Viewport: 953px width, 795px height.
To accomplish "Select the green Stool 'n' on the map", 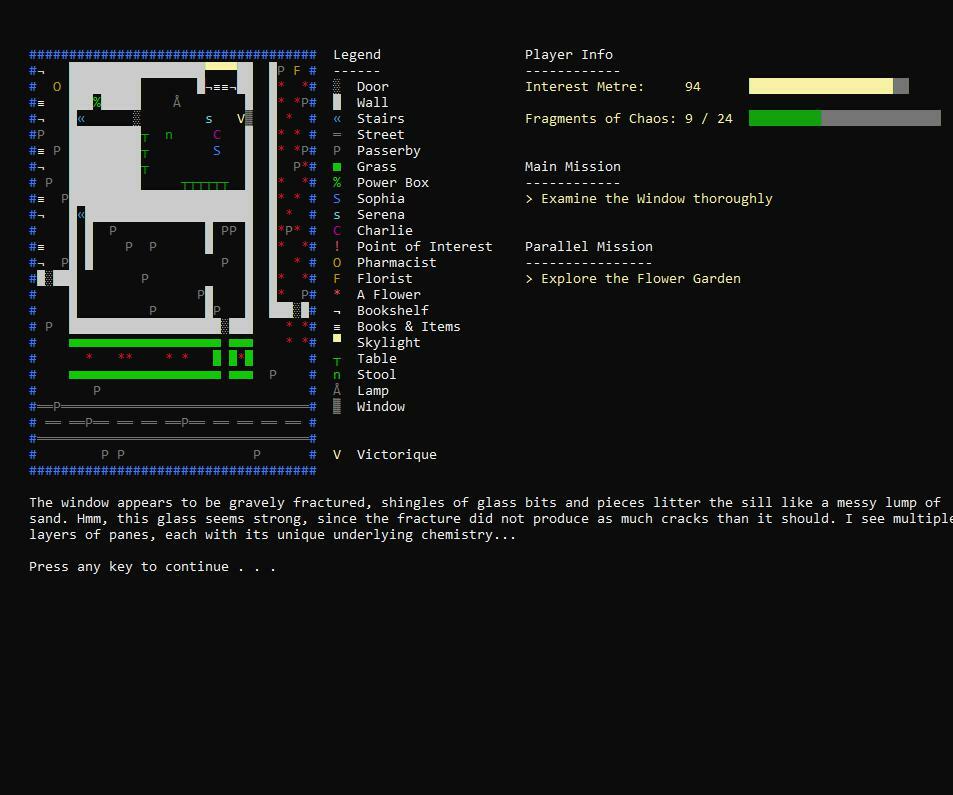I will click(169, 135).
